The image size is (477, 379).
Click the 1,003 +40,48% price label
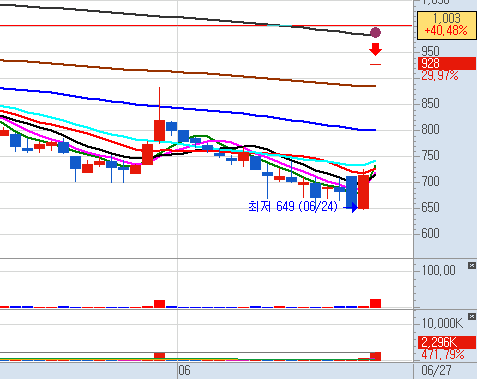446,25
